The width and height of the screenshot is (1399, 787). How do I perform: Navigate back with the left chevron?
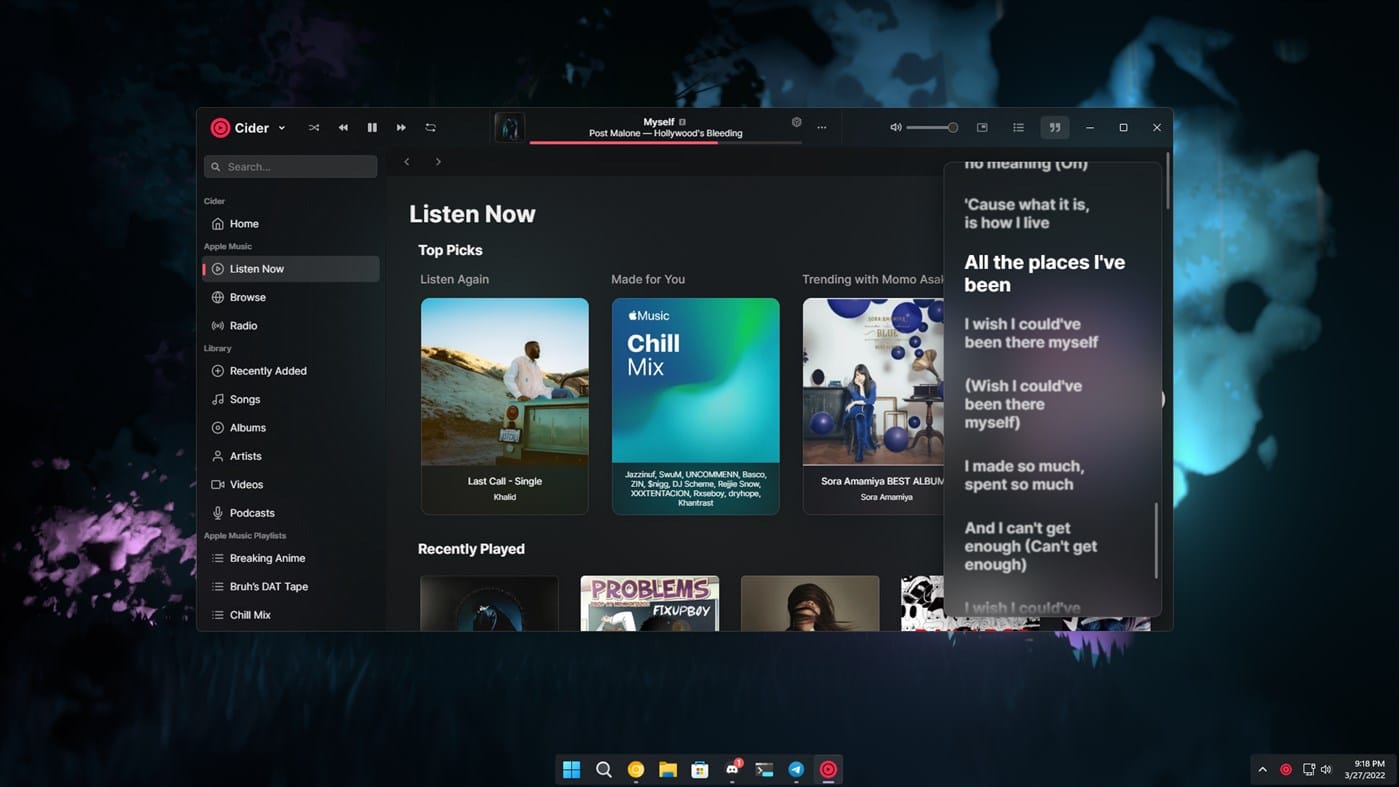pyautogui.click(x=406, y=161)
